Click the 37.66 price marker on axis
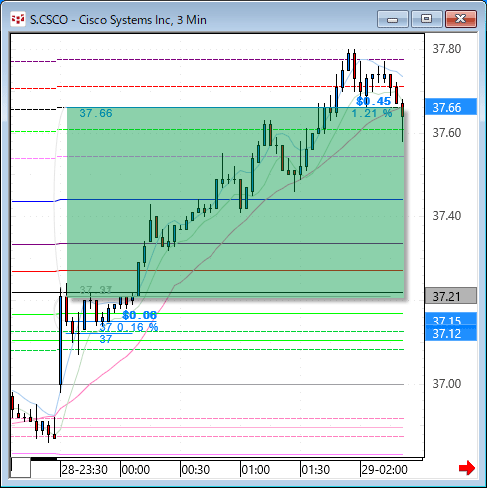 pyautogui.click(x=451, y=107)
